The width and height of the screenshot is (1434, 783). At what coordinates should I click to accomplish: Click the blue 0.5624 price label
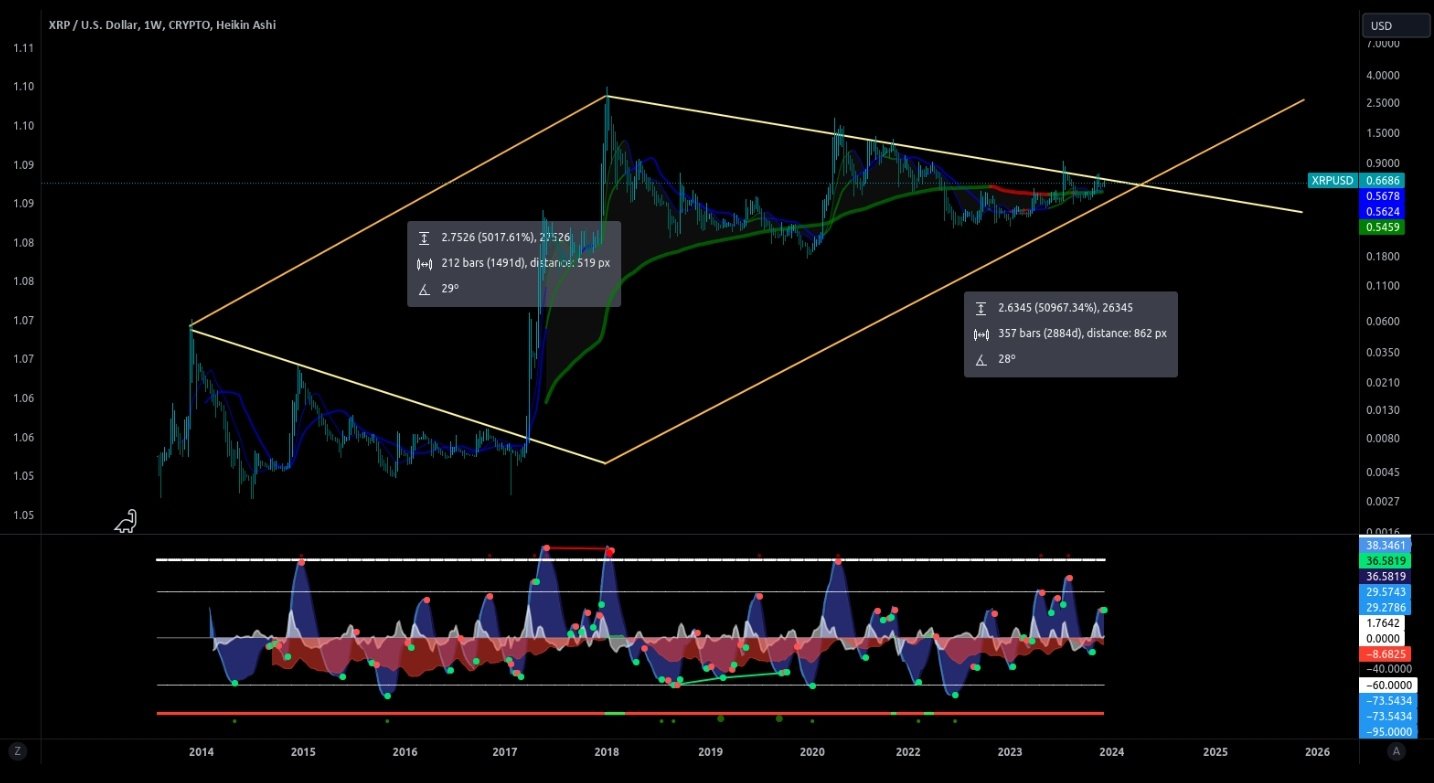pos(1384,211)
